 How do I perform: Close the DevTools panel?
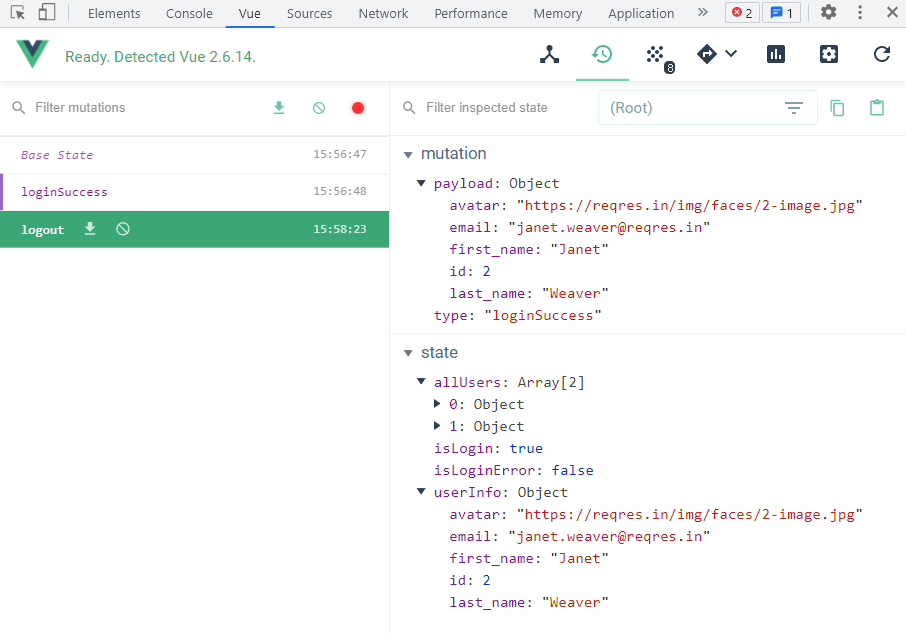(892, 12)
